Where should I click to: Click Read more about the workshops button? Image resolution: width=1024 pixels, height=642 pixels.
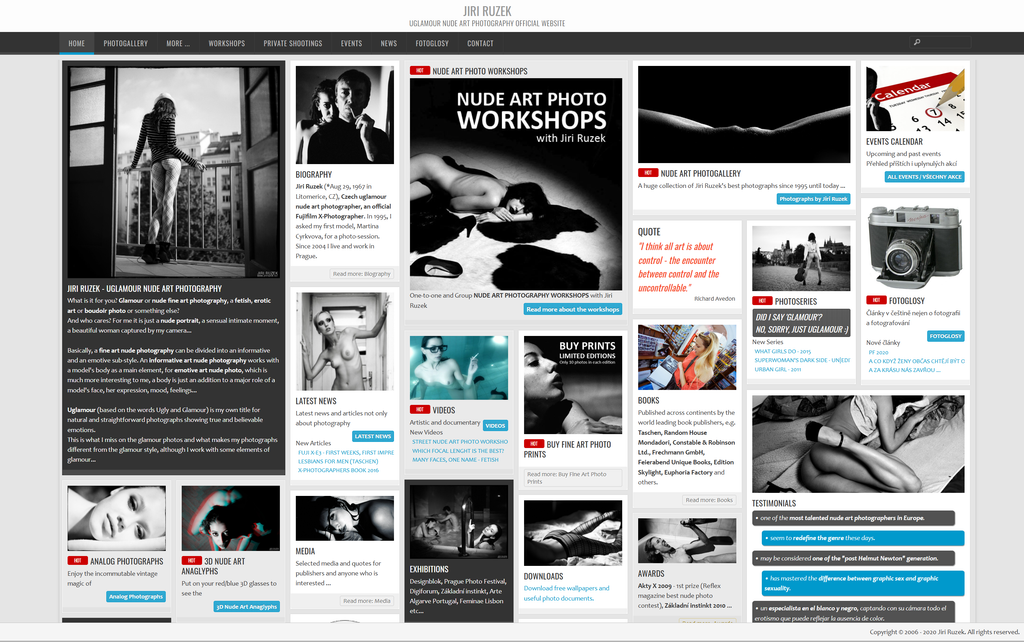(573, 310)
